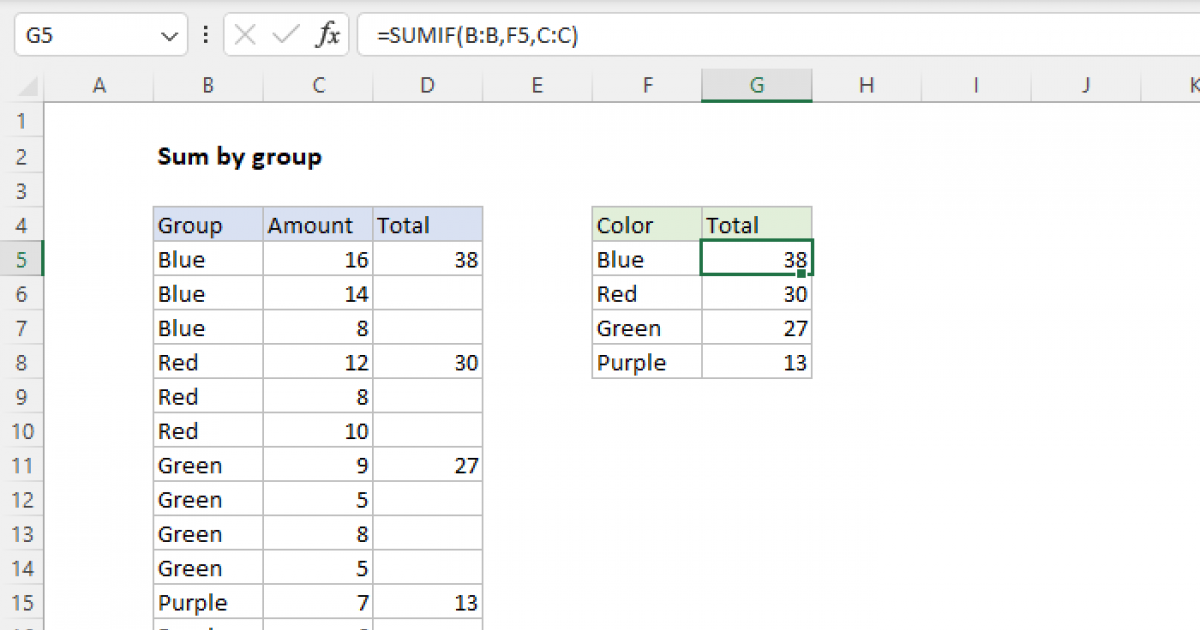Click the formula bar containing SUMIF formula
This screenshot has height=630, width=1200.
pos(500,33)
